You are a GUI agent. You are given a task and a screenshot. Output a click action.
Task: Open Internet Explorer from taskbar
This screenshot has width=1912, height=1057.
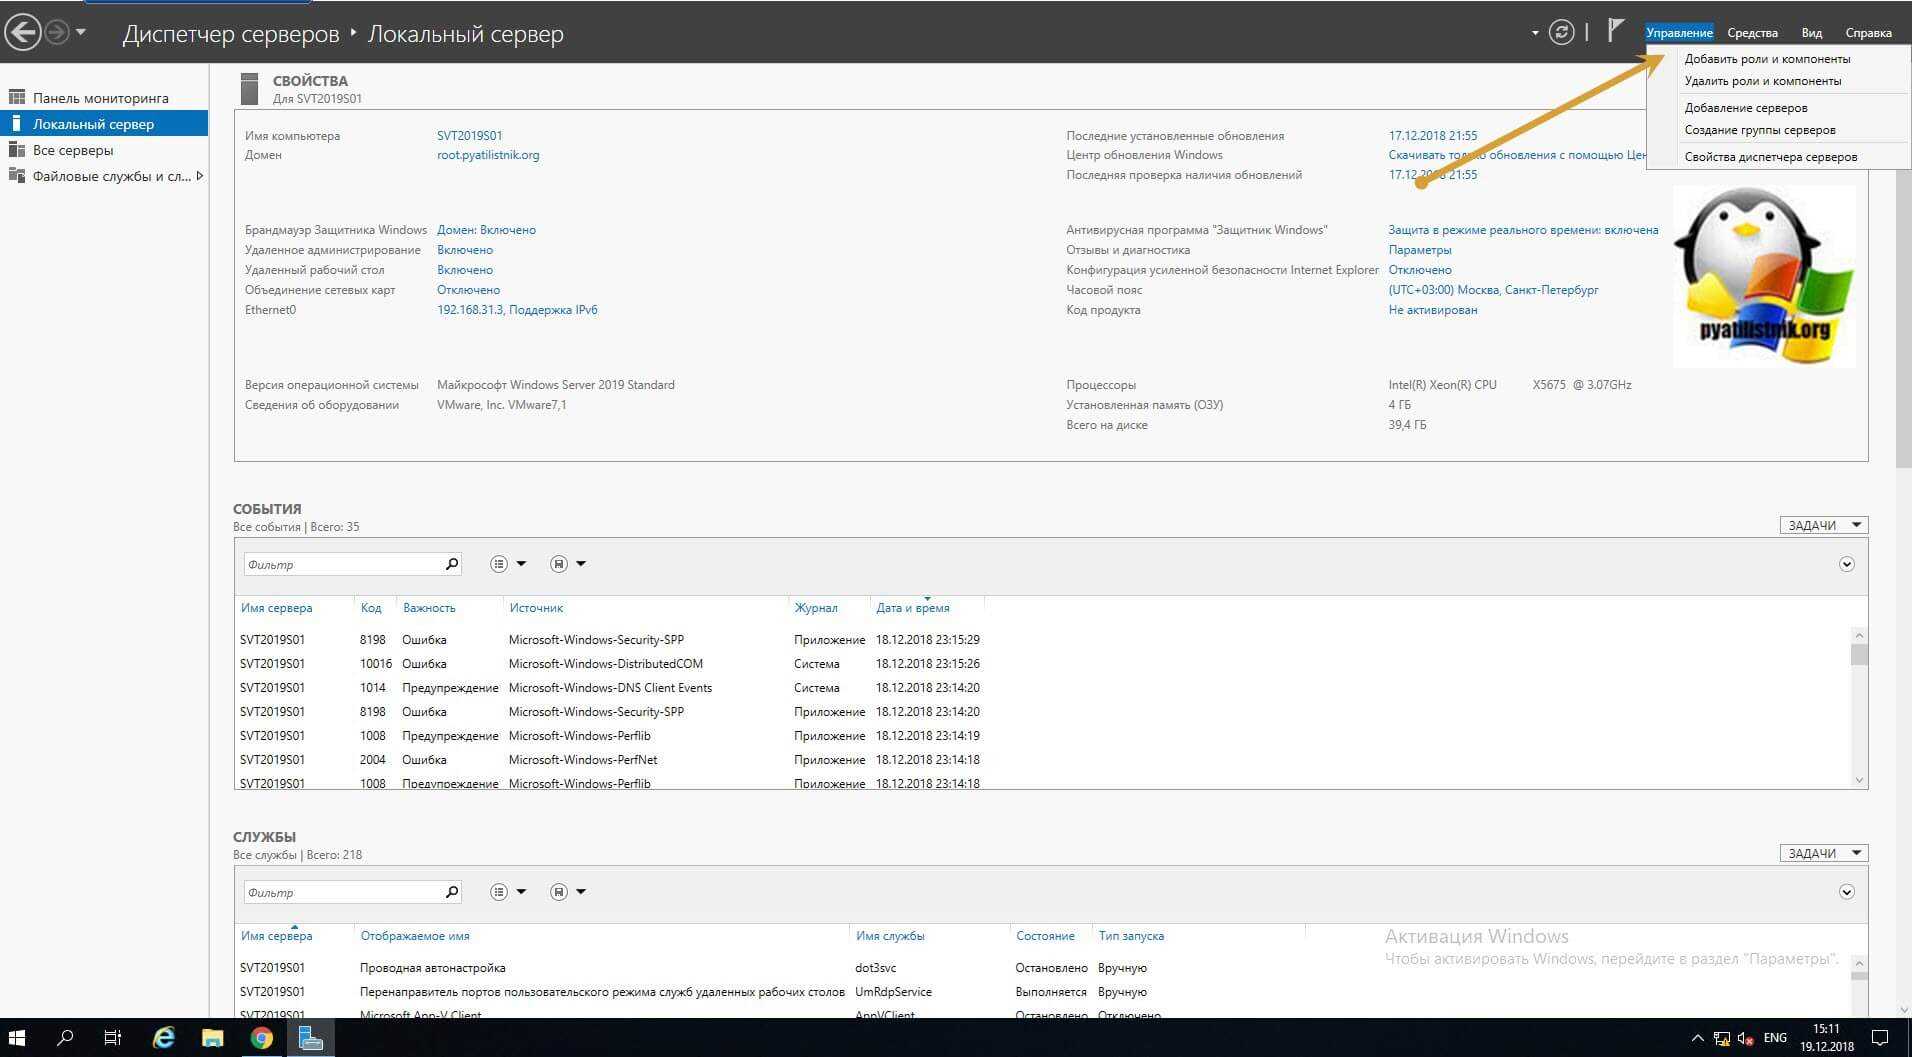click(x=163, y=1038)
